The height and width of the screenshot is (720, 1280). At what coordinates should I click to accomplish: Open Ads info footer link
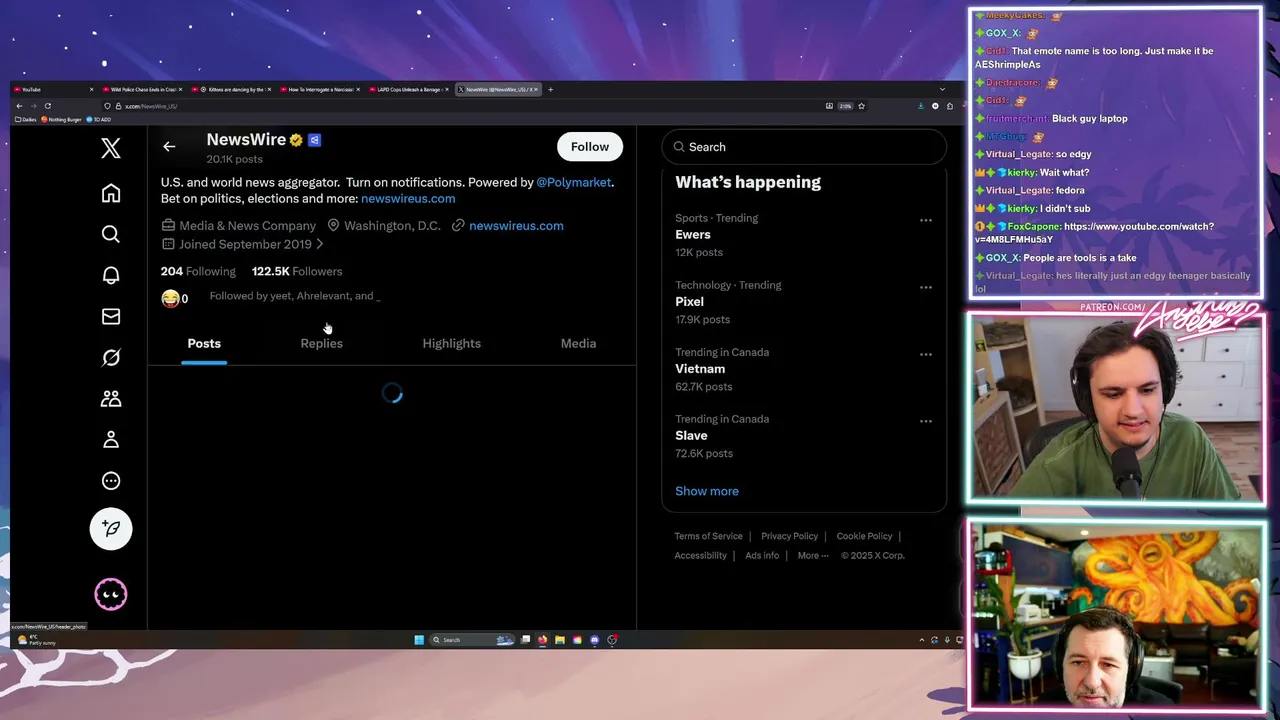click(x=762, y=555)
